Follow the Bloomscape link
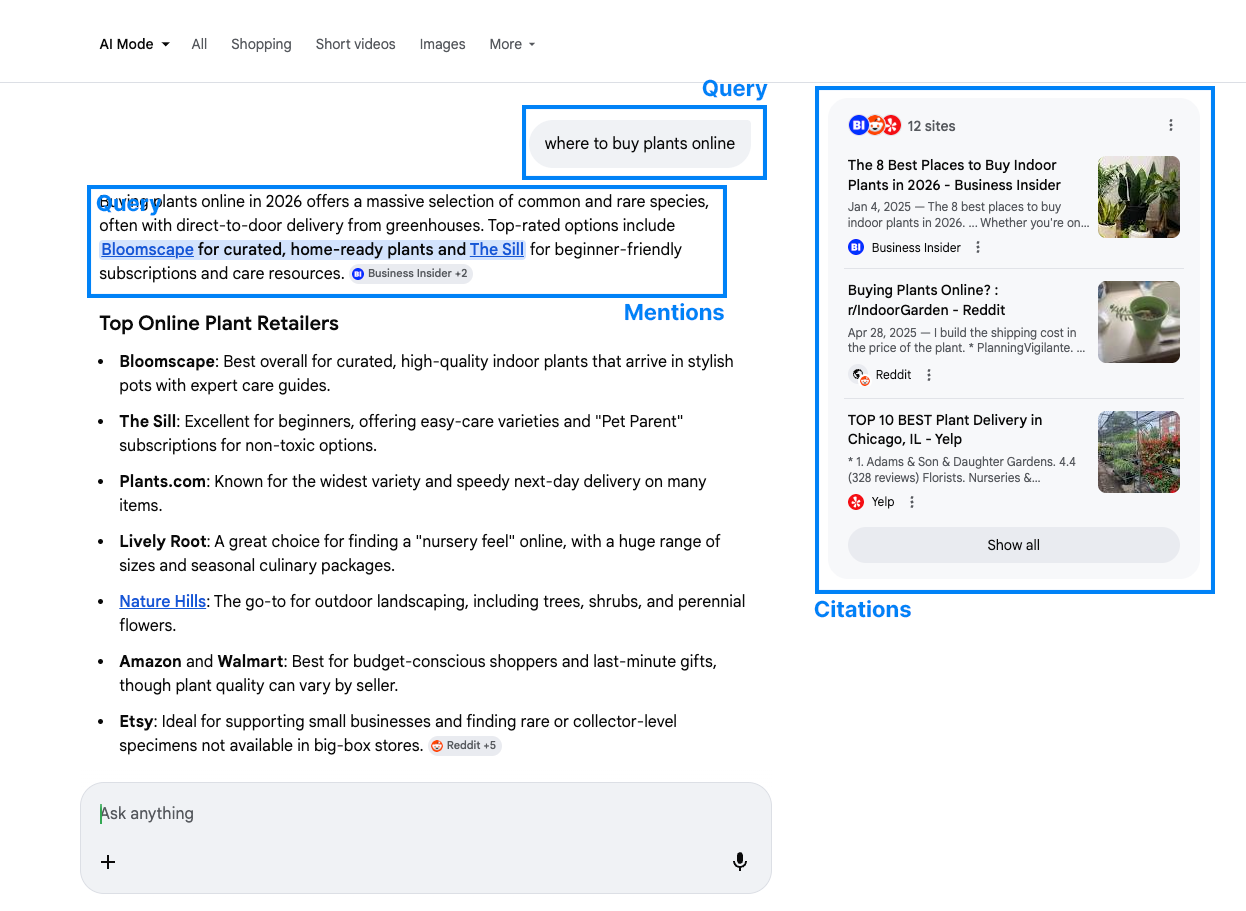Viewport: 1246px width, 911px height. pos(147,249)
